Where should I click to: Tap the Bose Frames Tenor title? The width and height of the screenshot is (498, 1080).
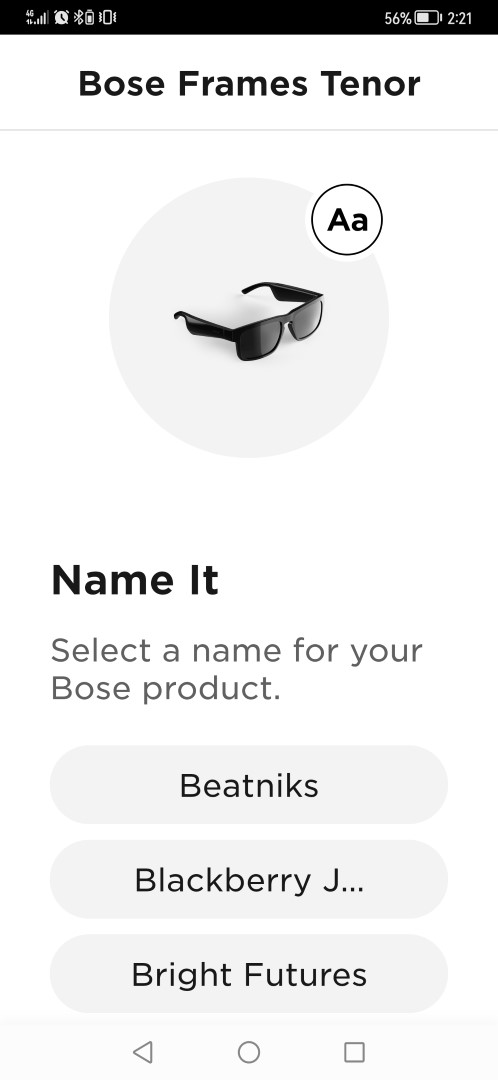point(249,84)
